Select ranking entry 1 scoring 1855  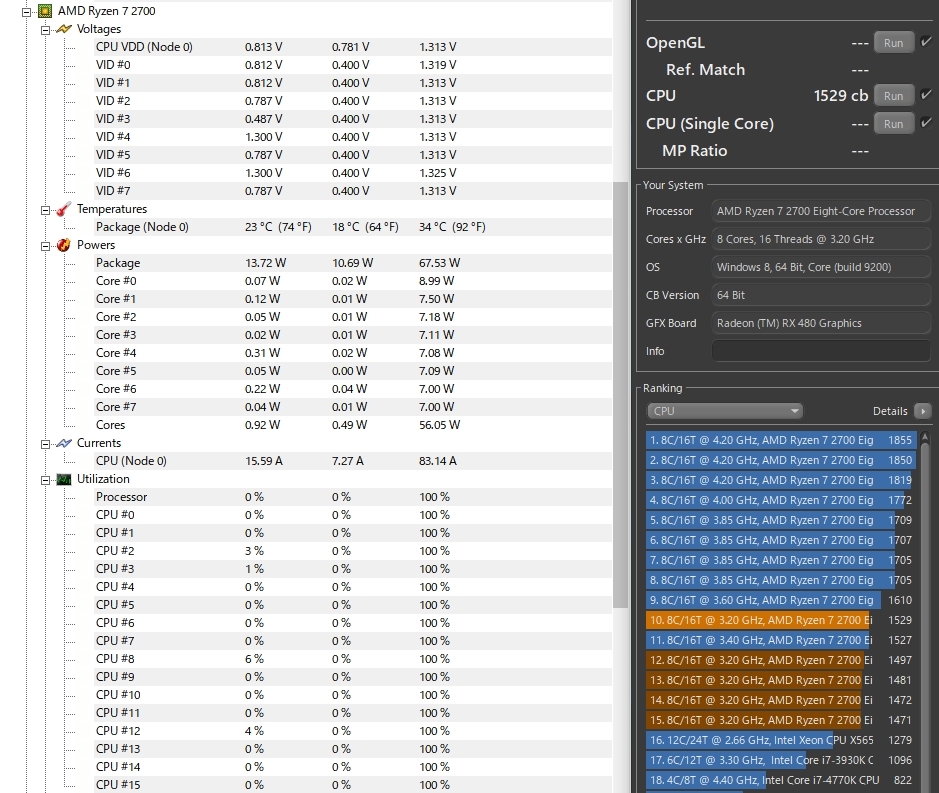point(781,440)
